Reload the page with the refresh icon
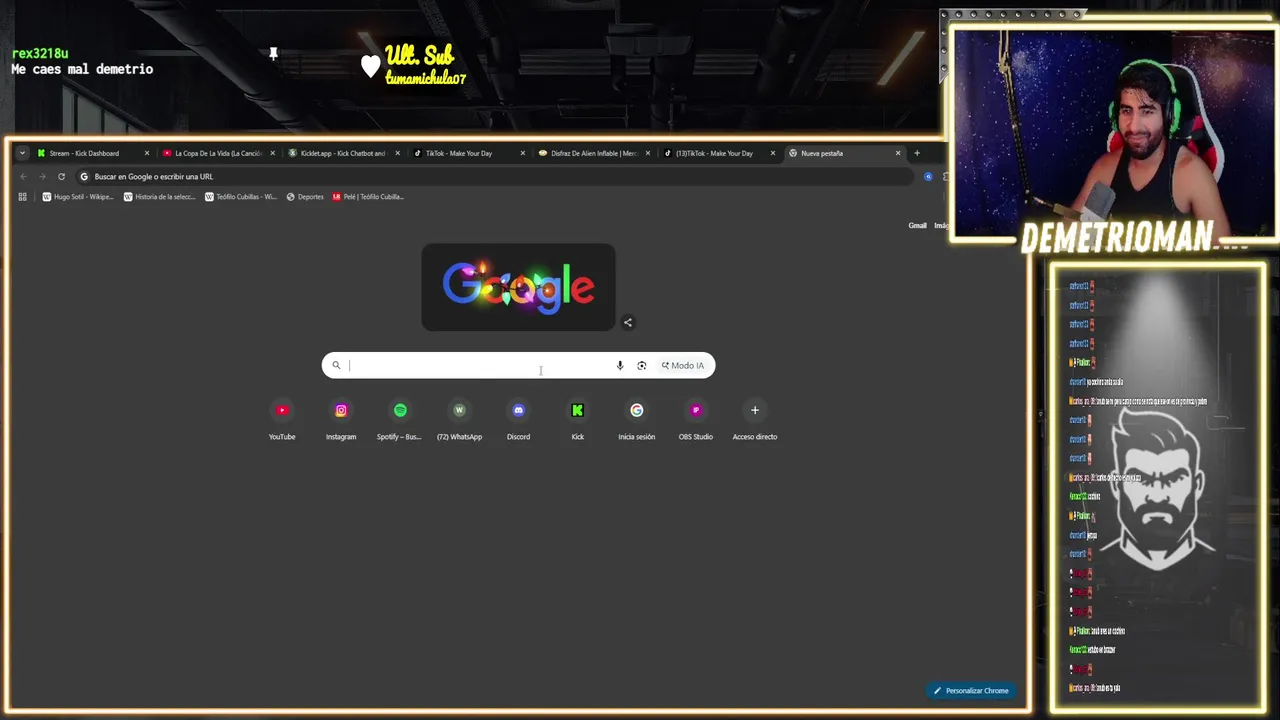This screenshot has width=1280, height=720. 61,177
